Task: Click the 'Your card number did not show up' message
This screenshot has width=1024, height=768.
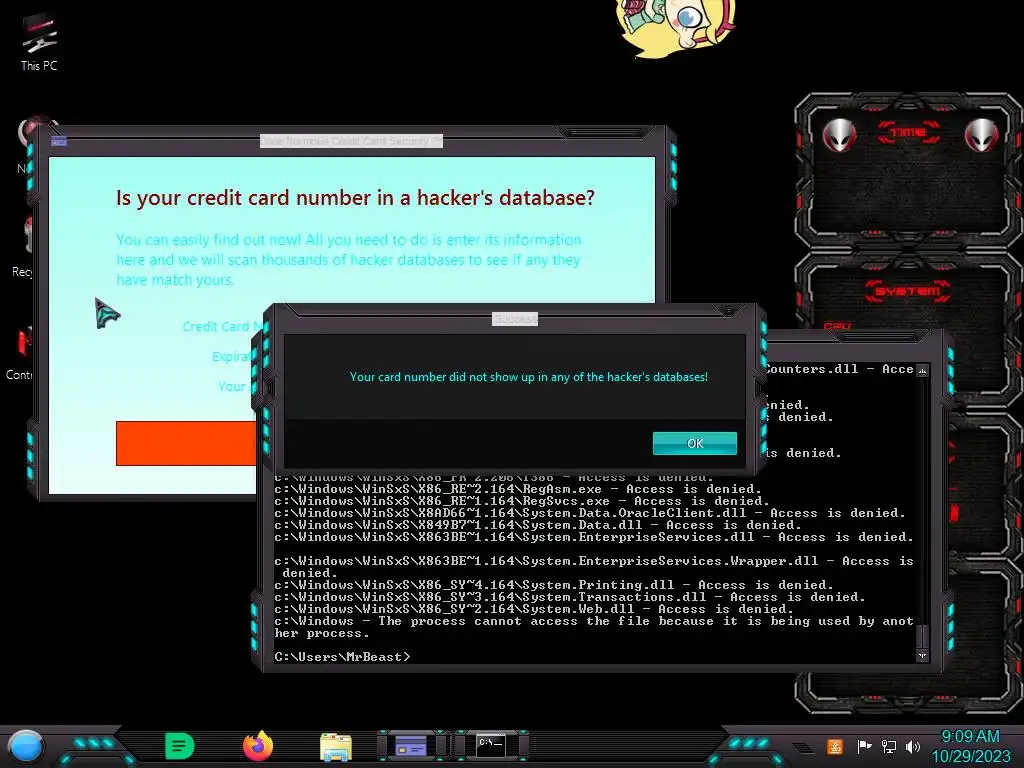Action: (528, 377)
